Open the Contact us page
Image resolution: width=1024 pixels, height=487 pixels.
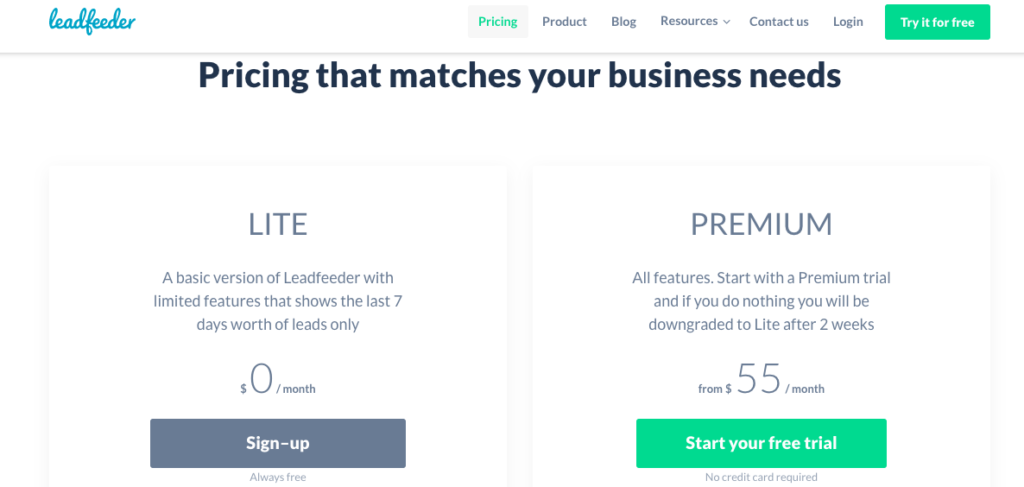pyautogui.click(x=778, y=22)
